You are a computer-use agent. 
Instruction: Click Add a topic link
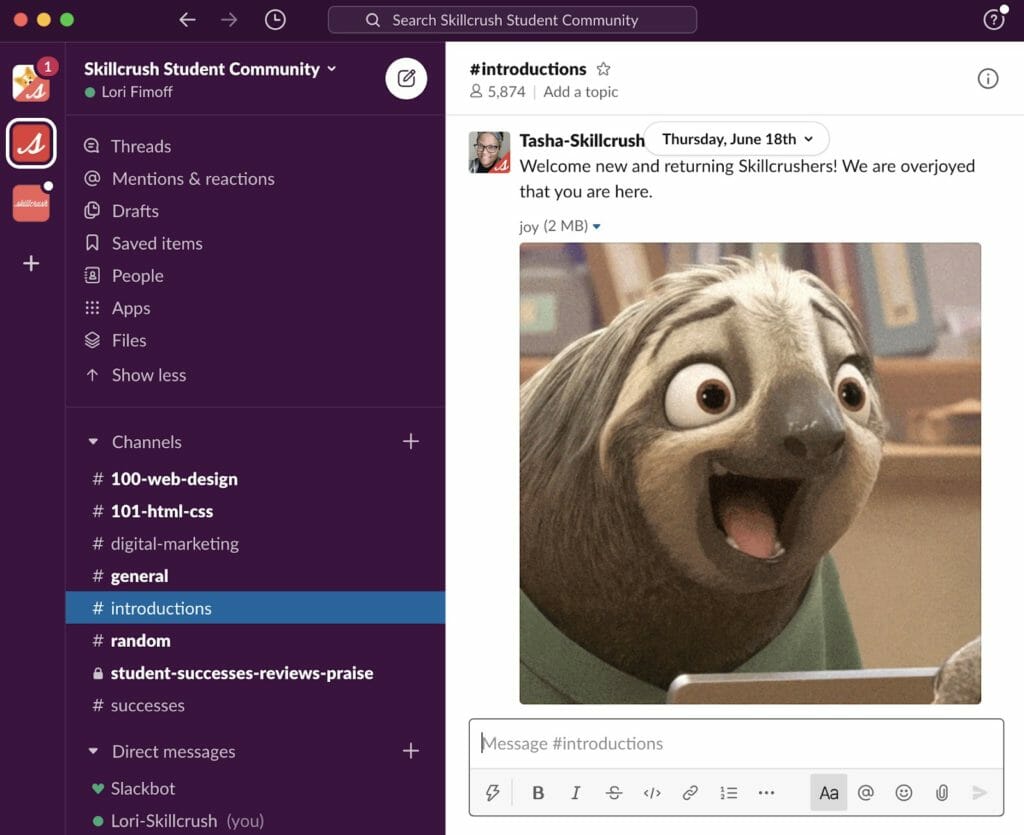pos(581,92)
